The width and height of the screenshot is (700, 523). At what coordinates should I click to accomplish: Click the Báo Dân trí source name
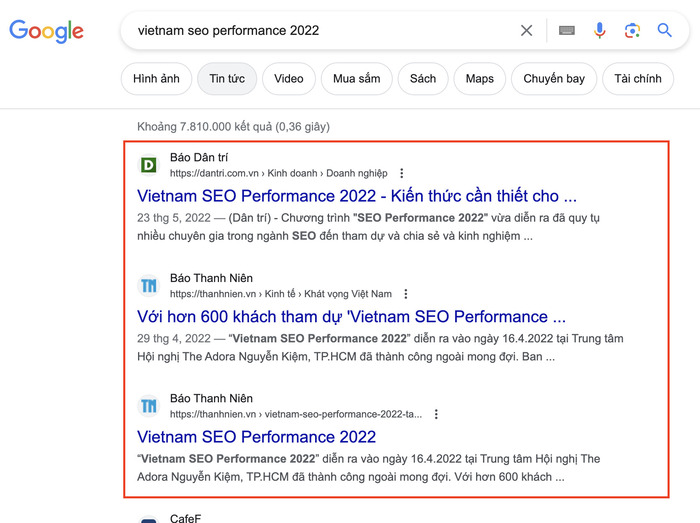(x=199, y=158)
